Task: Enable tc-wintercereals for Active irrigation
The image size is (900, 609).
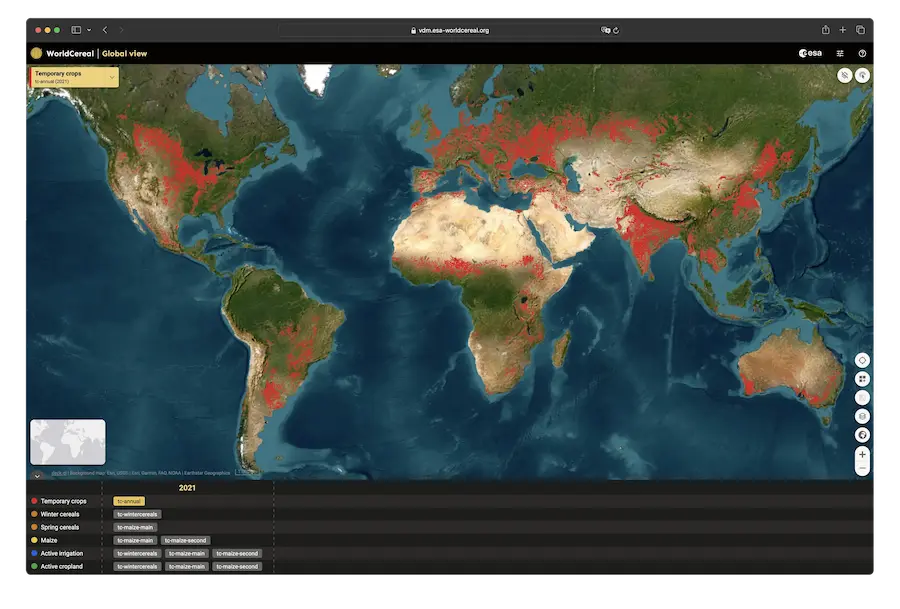Action: pos(137,553)
